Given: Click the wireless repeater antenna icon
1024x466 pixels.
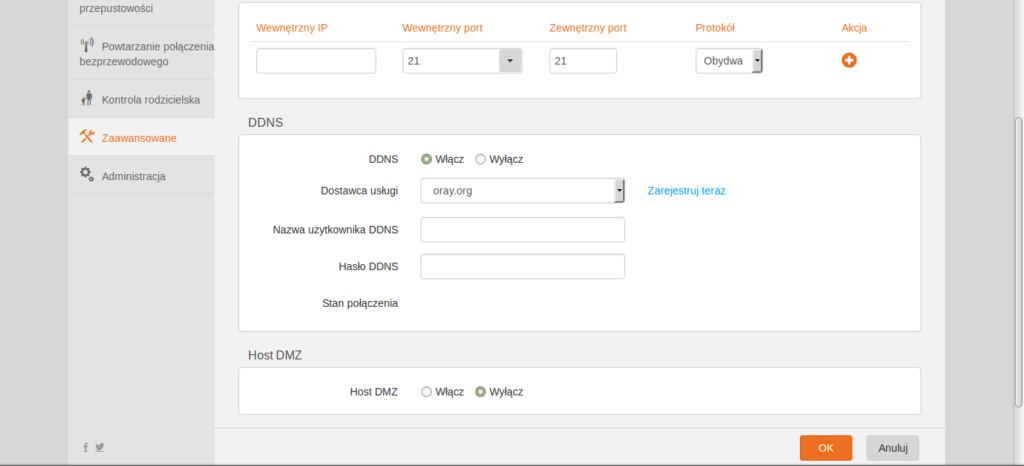Looking at the screenshot, I should (x=87, y=45).
